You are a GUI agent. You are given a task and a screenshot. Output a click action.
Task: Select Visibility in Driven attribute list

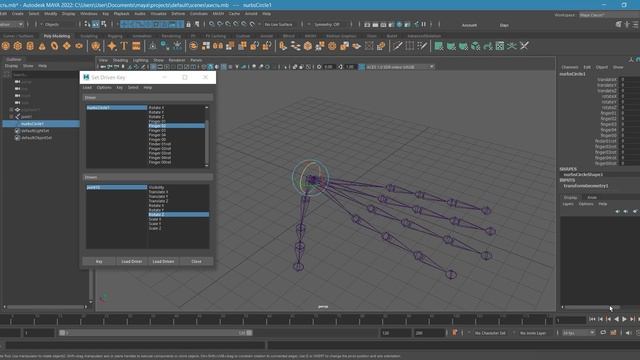[178, 187]
